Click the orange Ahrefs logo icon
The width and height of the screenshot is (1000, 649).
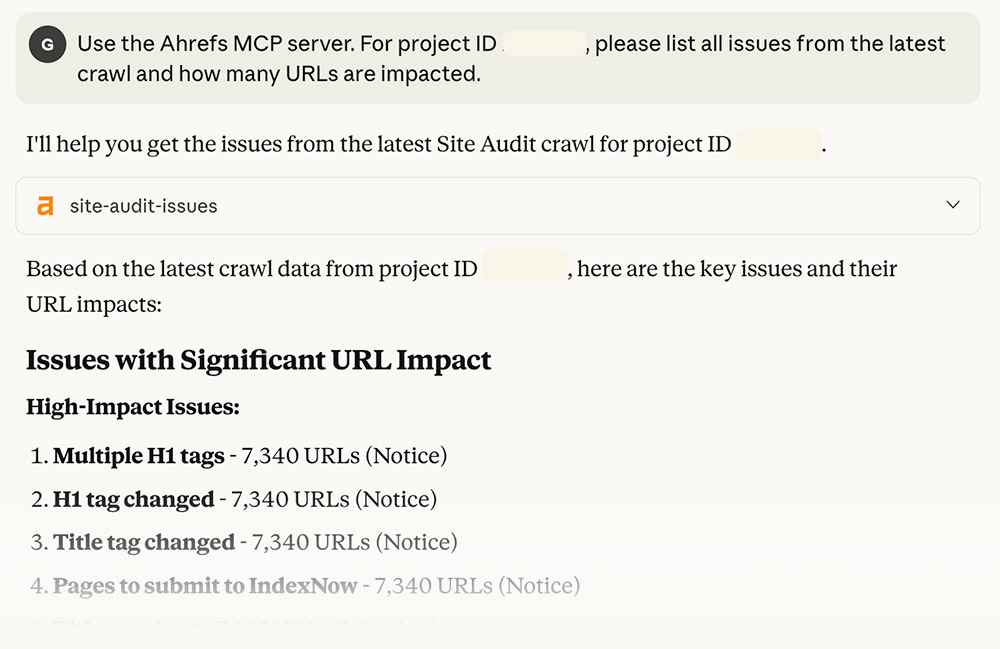(x=44, y=205)
